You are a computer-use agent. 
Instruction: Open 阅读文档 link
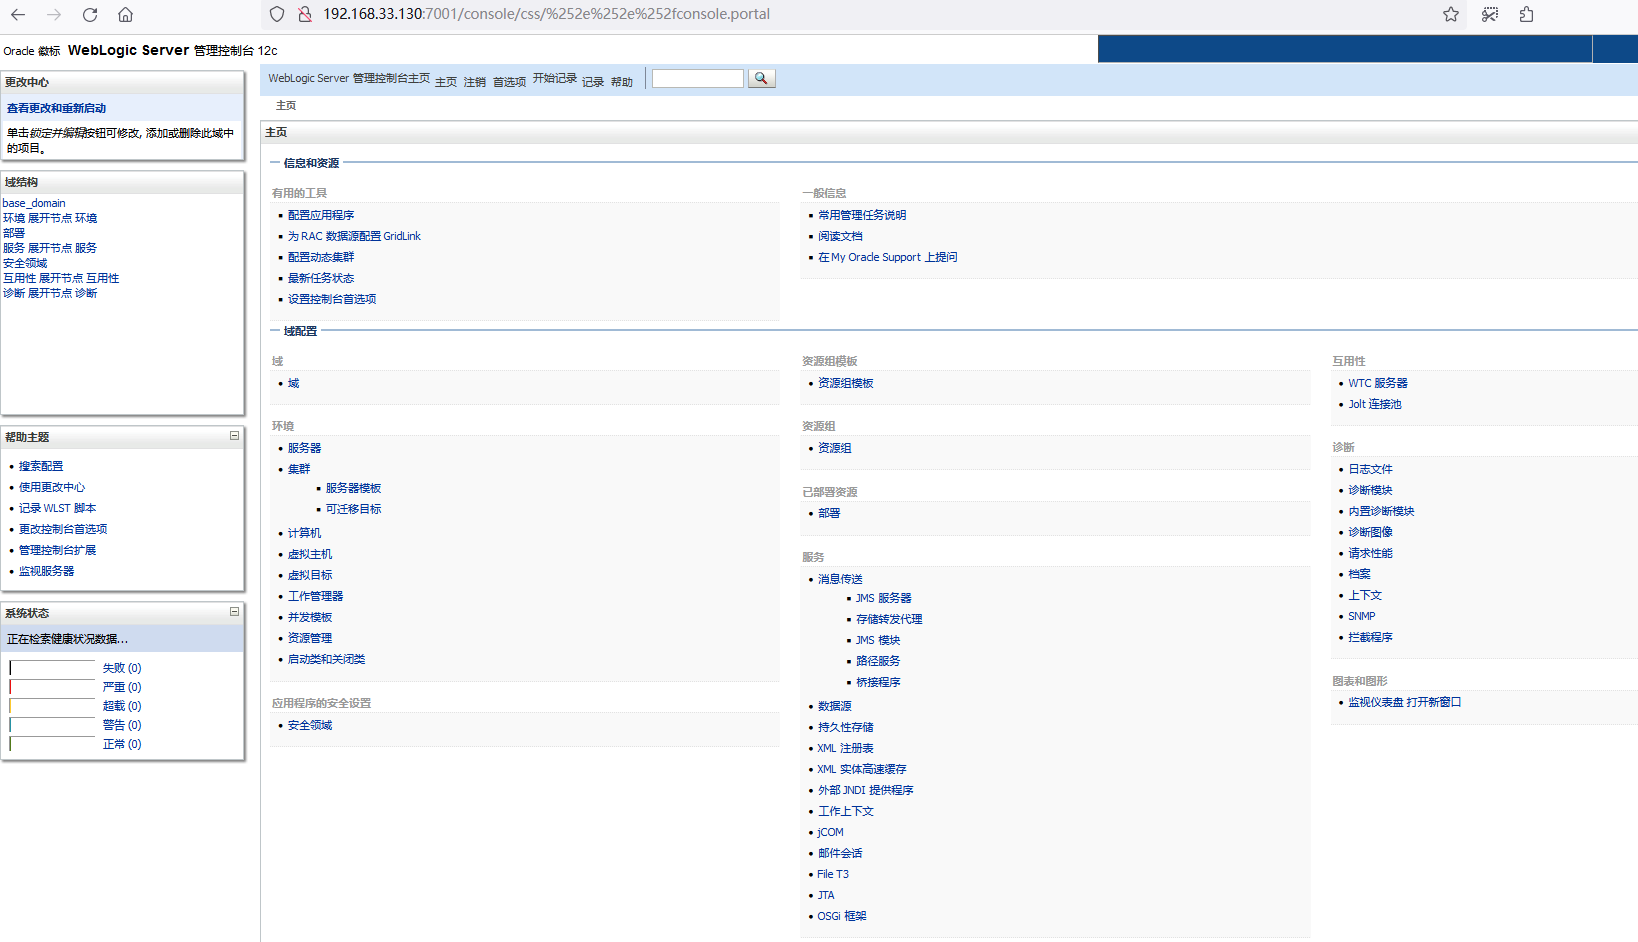tap(840, 236)
